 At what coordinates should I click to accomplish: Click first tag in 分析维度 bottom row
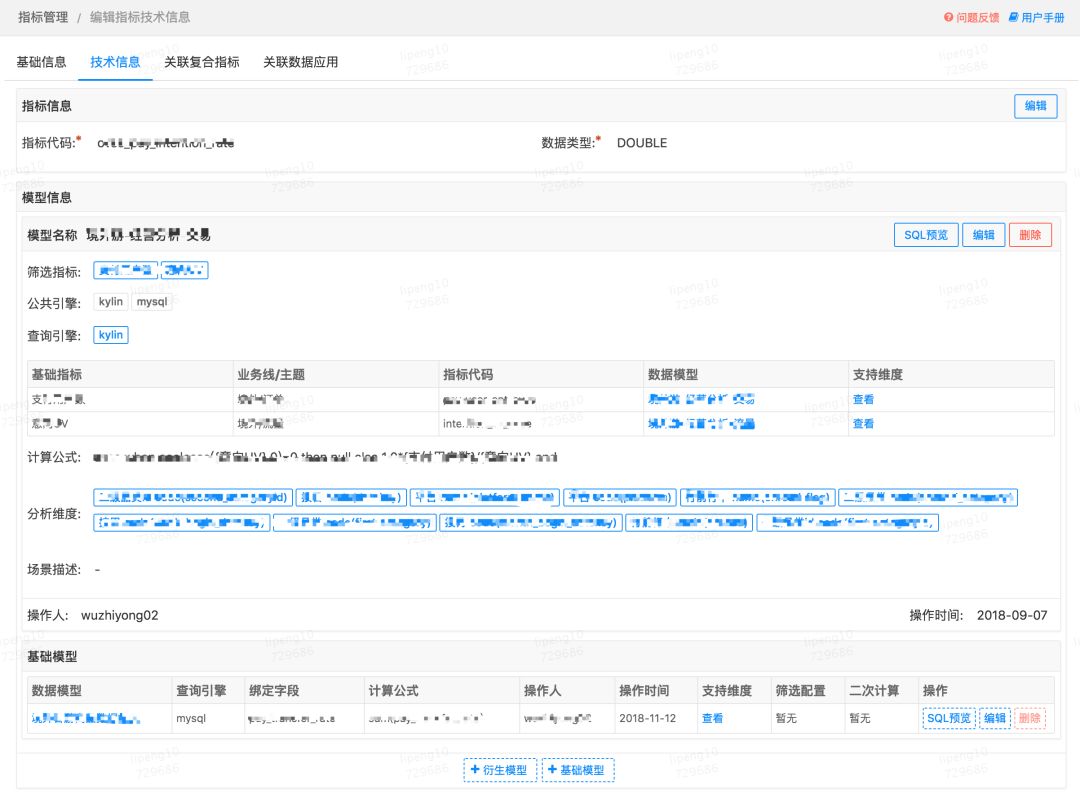click(x=181, y=523)
